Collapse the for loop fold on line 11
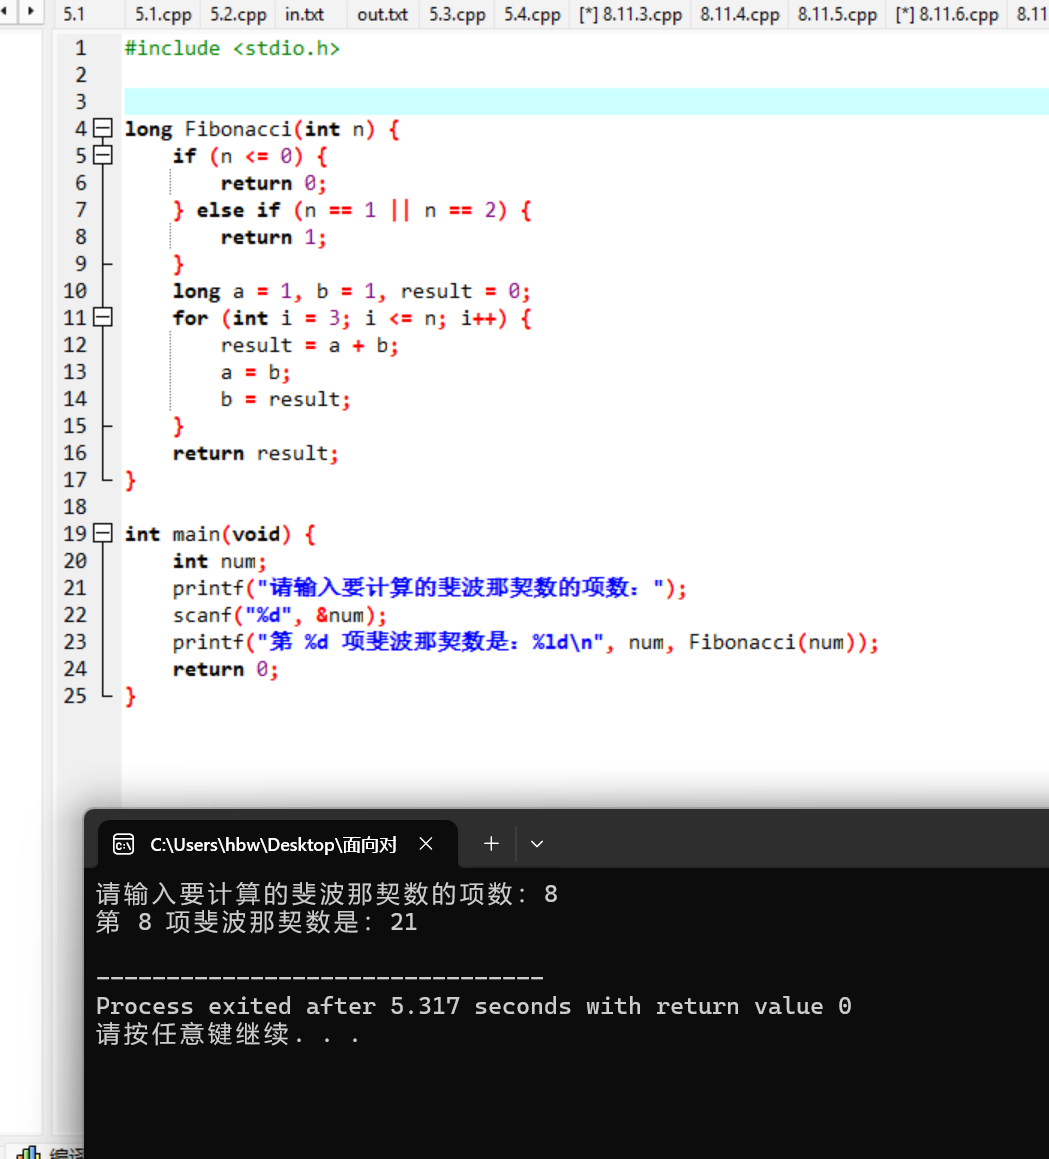The height and width of the screenshot is (1159, 1049). pos(103,318)
